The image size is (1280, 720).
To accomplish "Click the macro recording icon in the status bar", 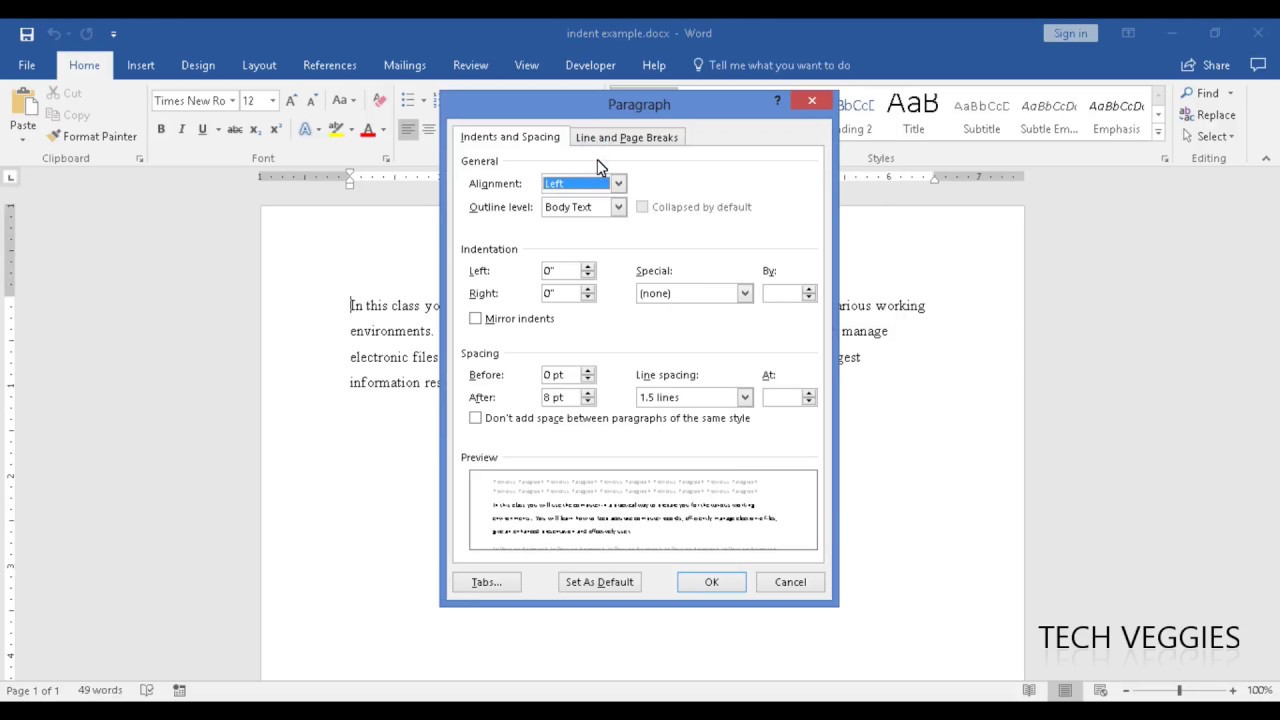I will click(180, 690).
